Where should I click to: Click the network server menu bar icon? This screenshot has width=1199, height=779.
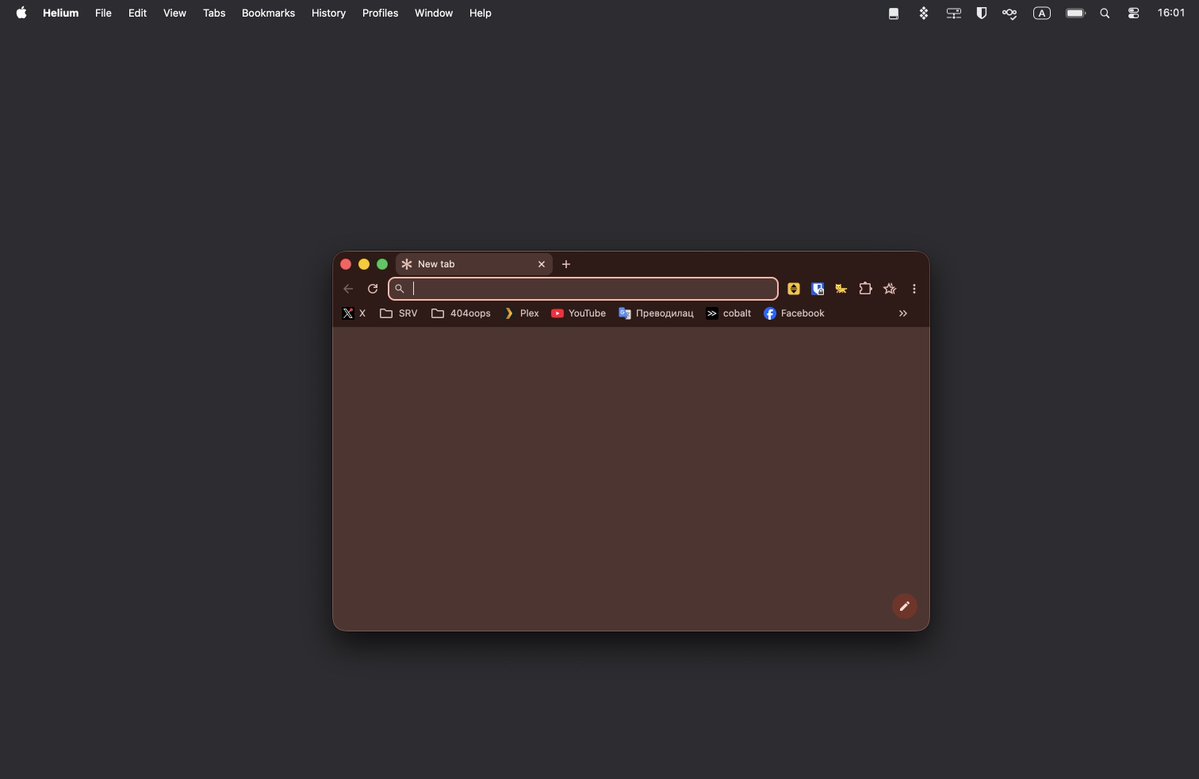(x=954, y=13)
